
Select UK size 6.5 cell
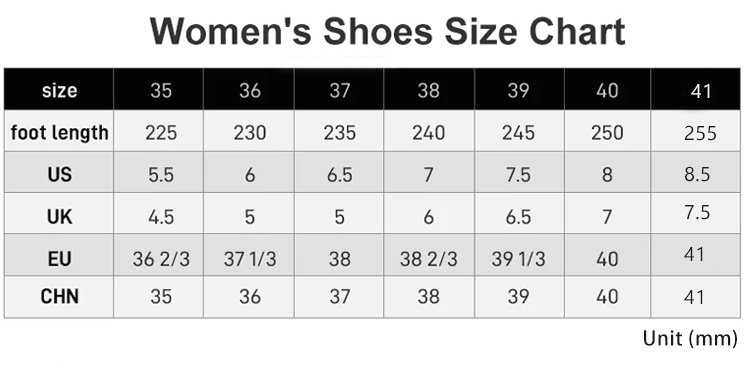[518, 217]
